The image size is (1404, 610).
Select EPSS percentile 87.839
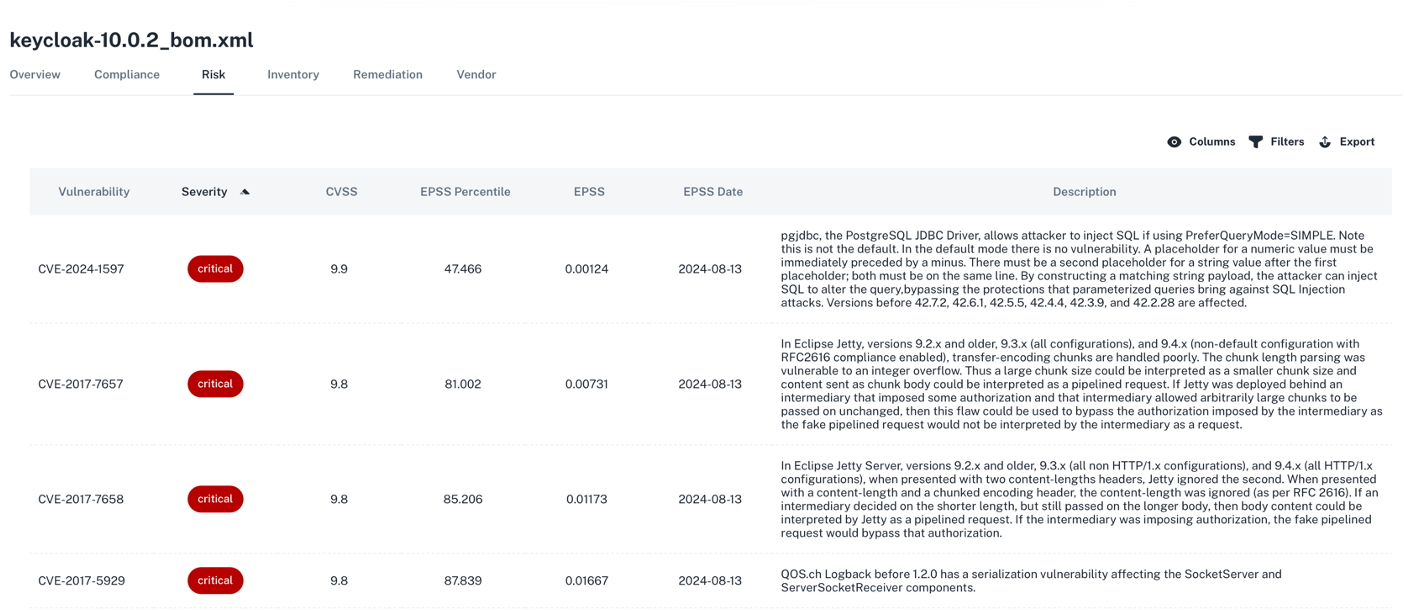click(x=463, y=581)
